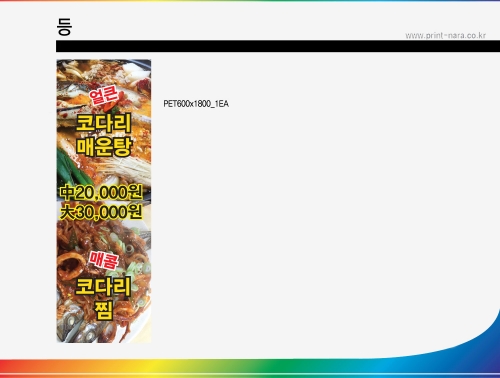The width and height of the screenshot is (500, 378).
Task: Select the black header divider bar
Action: coord(278,46)
